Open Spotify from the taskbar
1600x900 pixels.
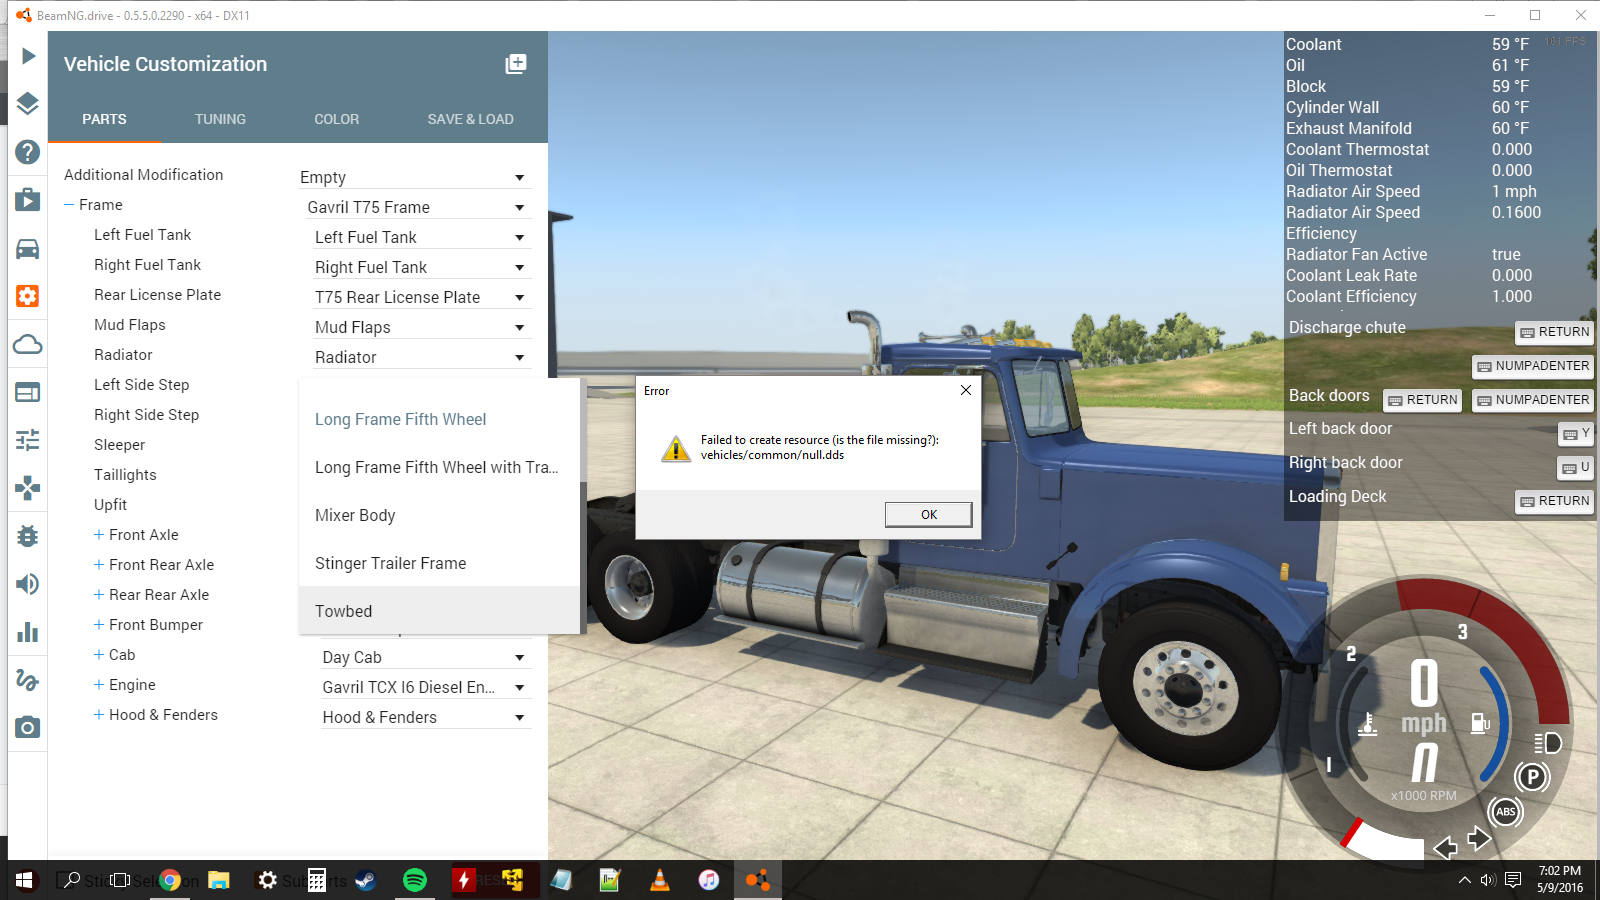click(x=414, y=880)
